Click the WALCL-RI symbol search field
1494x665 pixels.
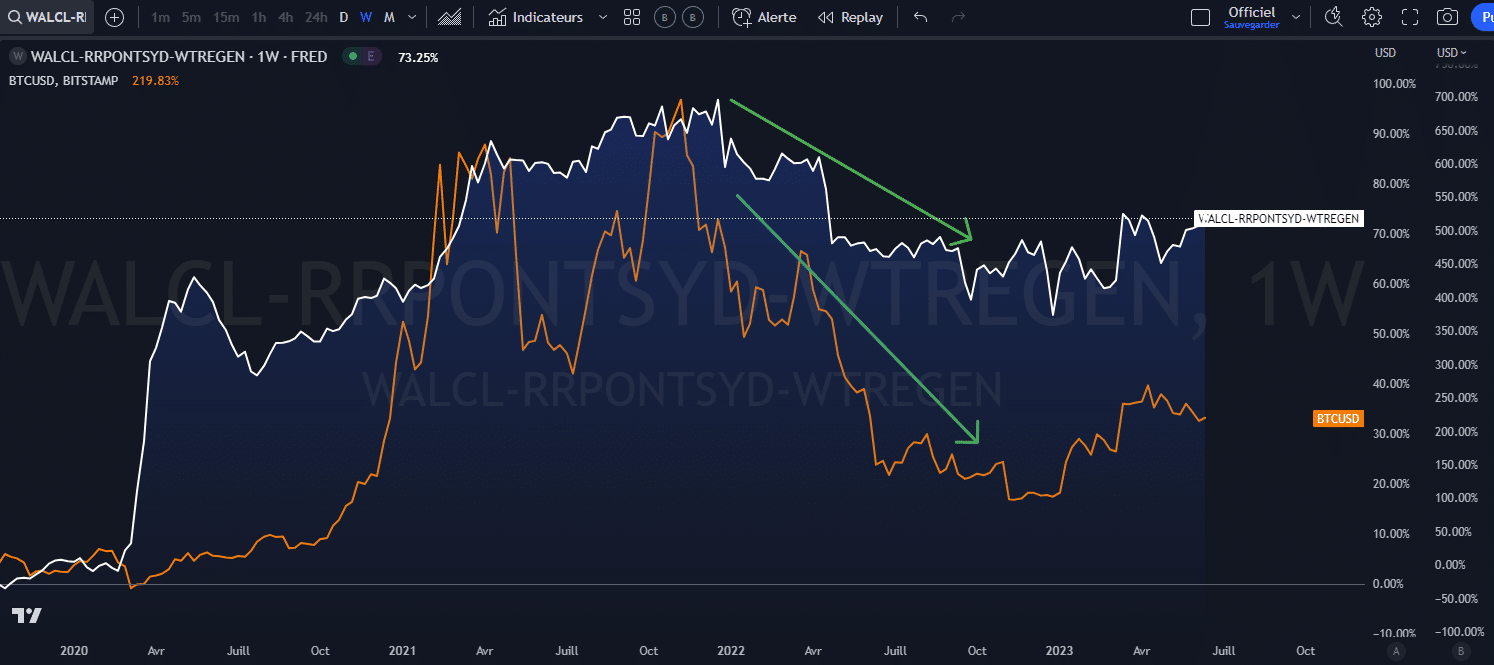coord(48,17)
